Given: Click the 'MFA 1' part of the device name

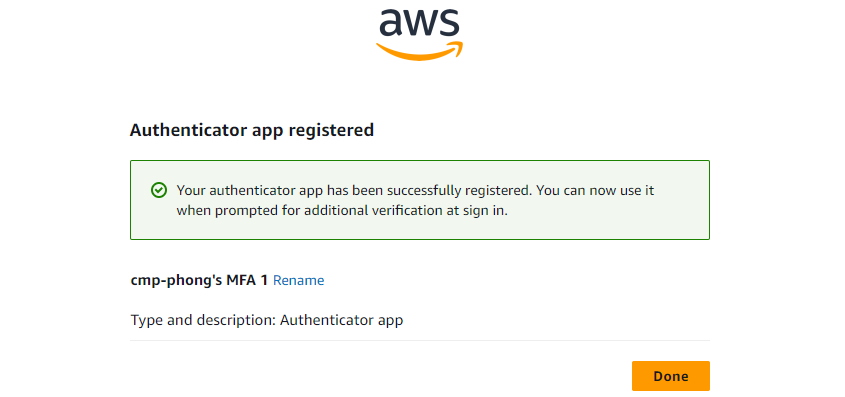Looking at the screenshot, I should [x=247, y=281].
